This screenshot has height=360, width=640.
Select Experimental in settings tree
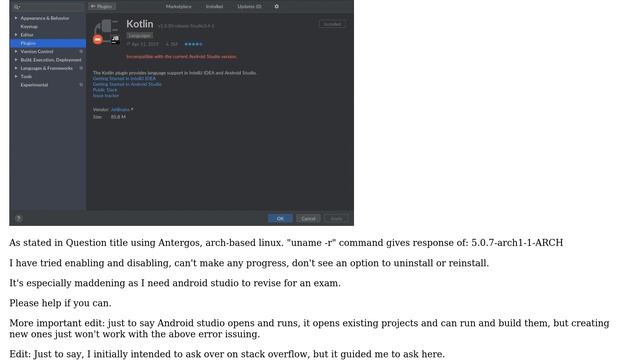point(34,85)
